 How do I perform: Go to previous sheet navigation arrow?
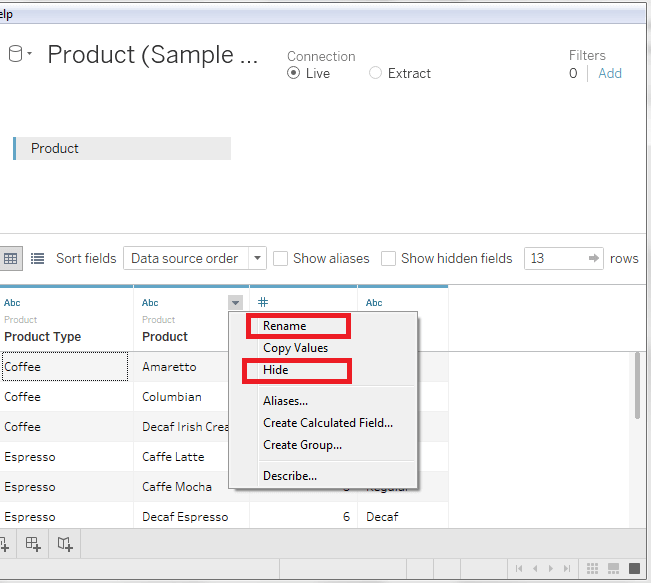click(x=535, y=568)
